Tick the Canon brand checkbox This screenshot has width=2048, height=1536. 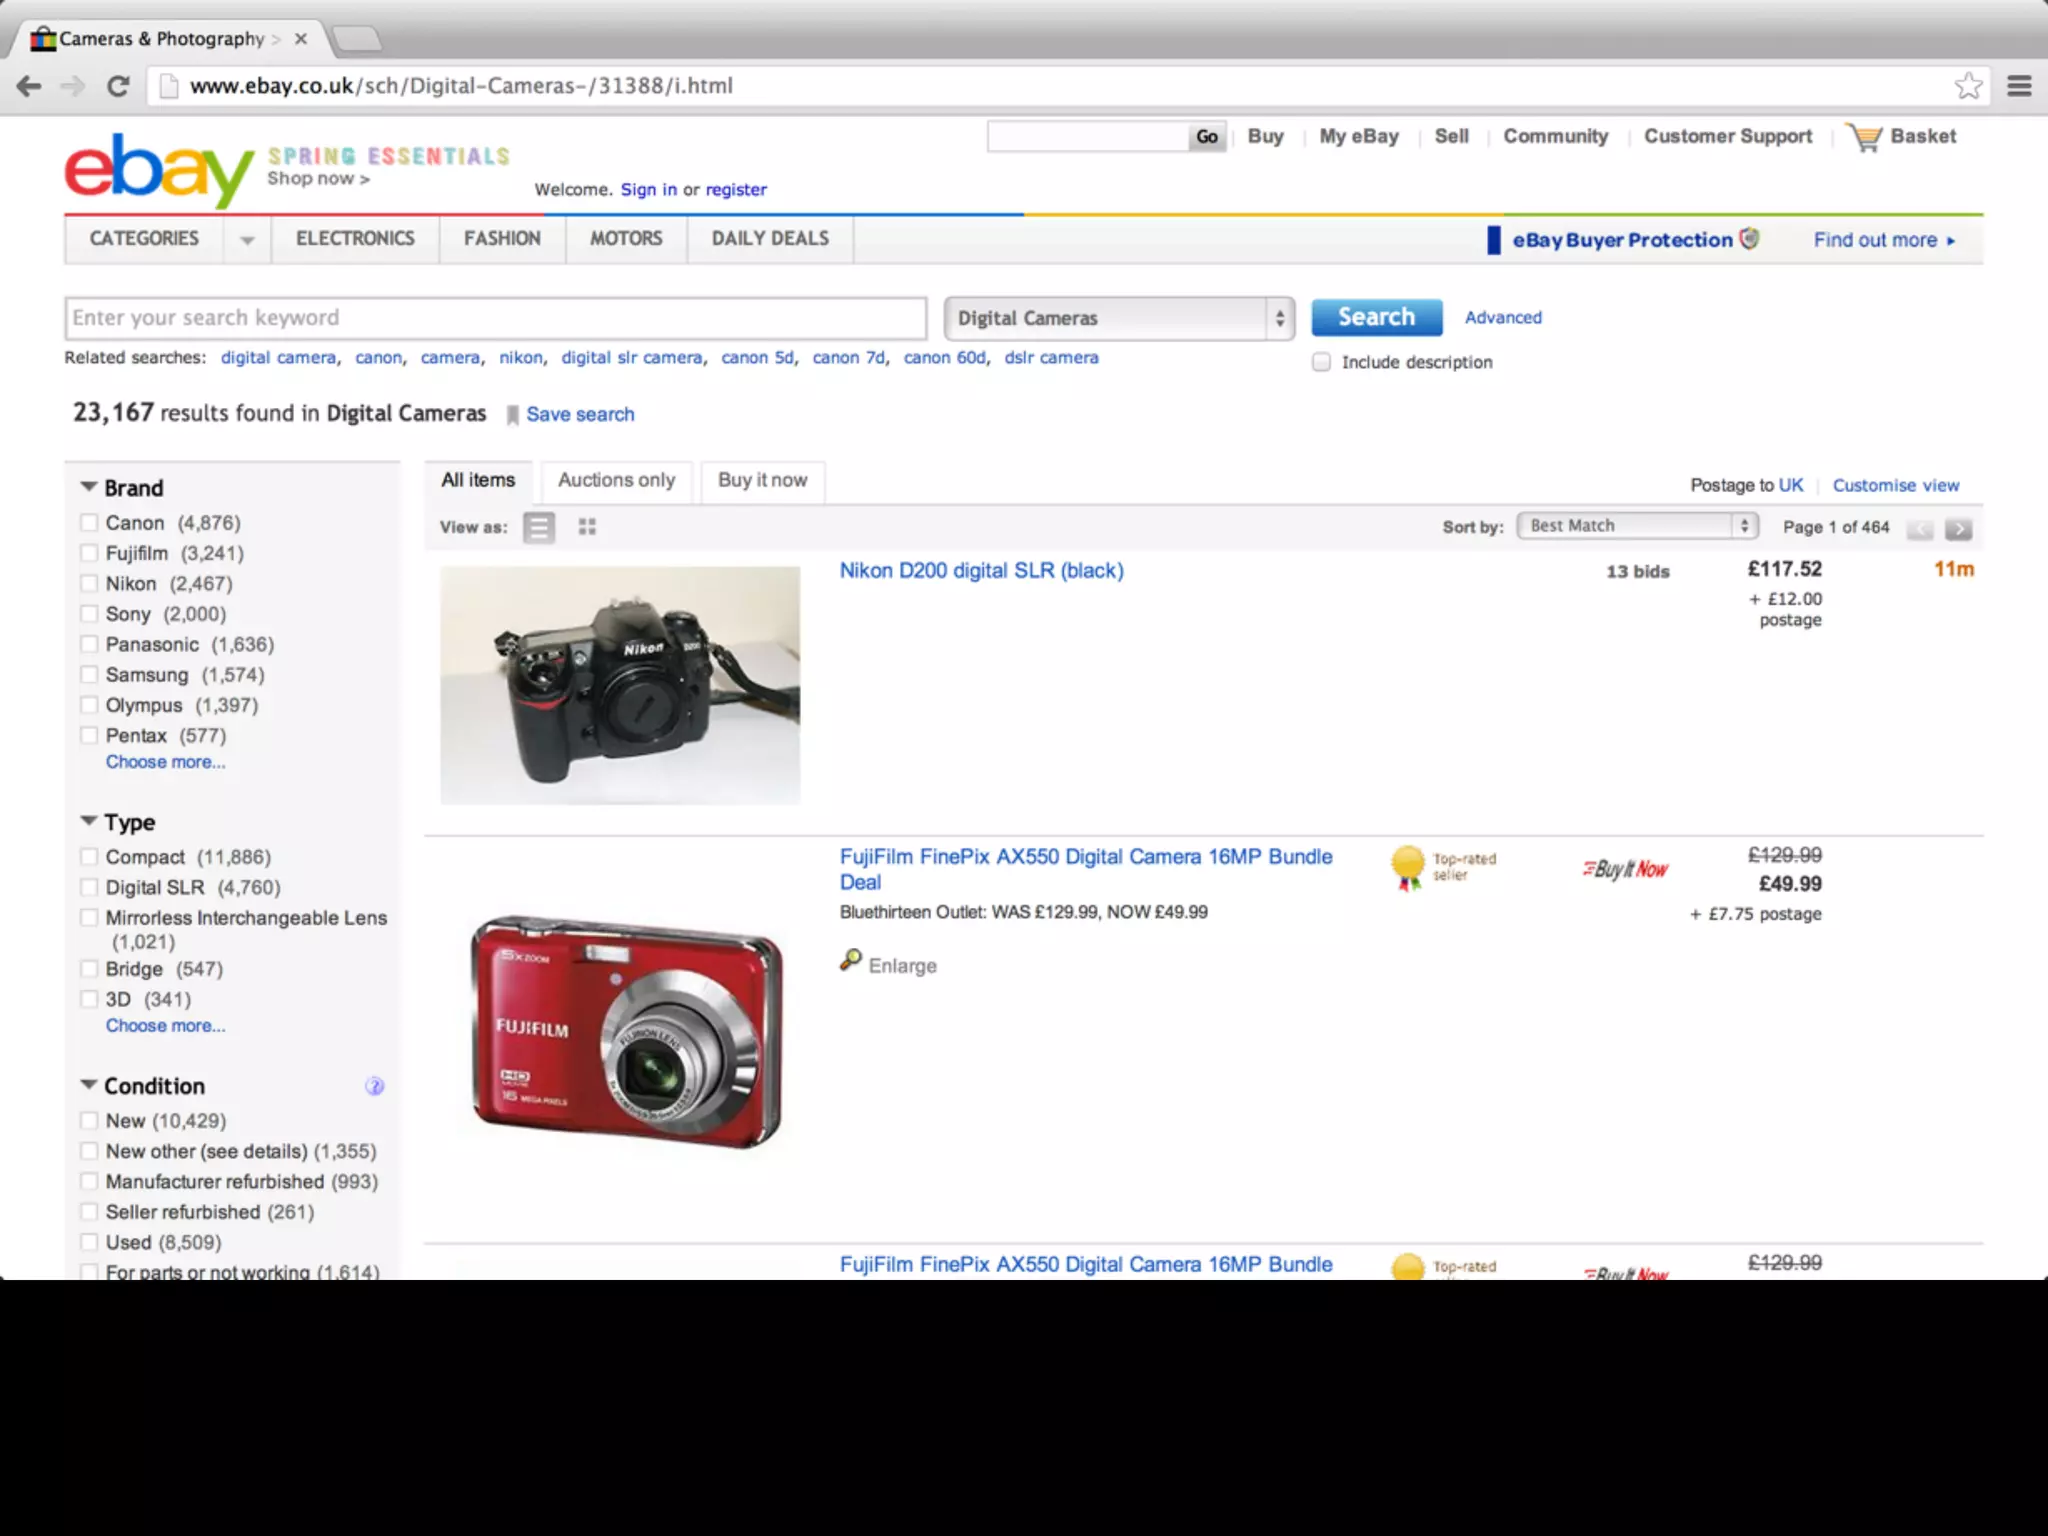[89, 523]
